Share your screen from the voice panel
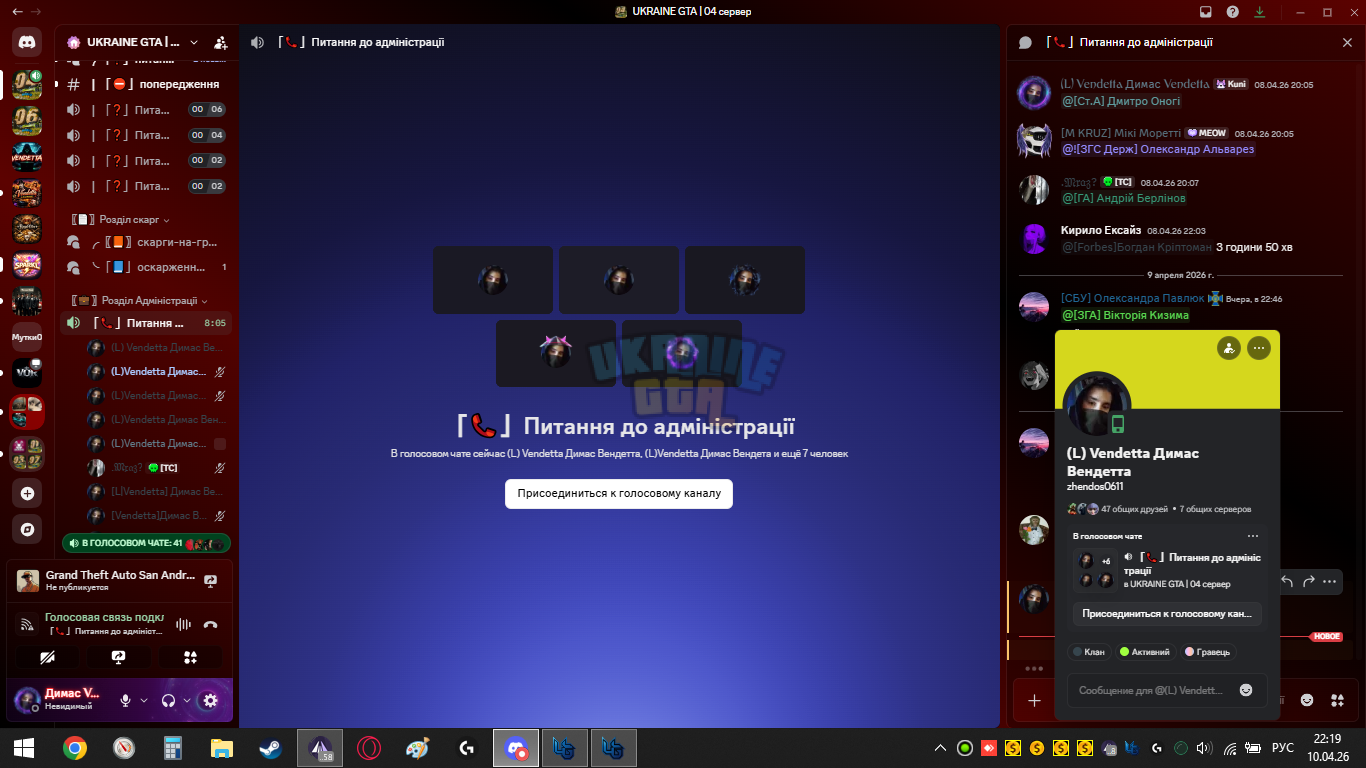 [x=118, y=657]
